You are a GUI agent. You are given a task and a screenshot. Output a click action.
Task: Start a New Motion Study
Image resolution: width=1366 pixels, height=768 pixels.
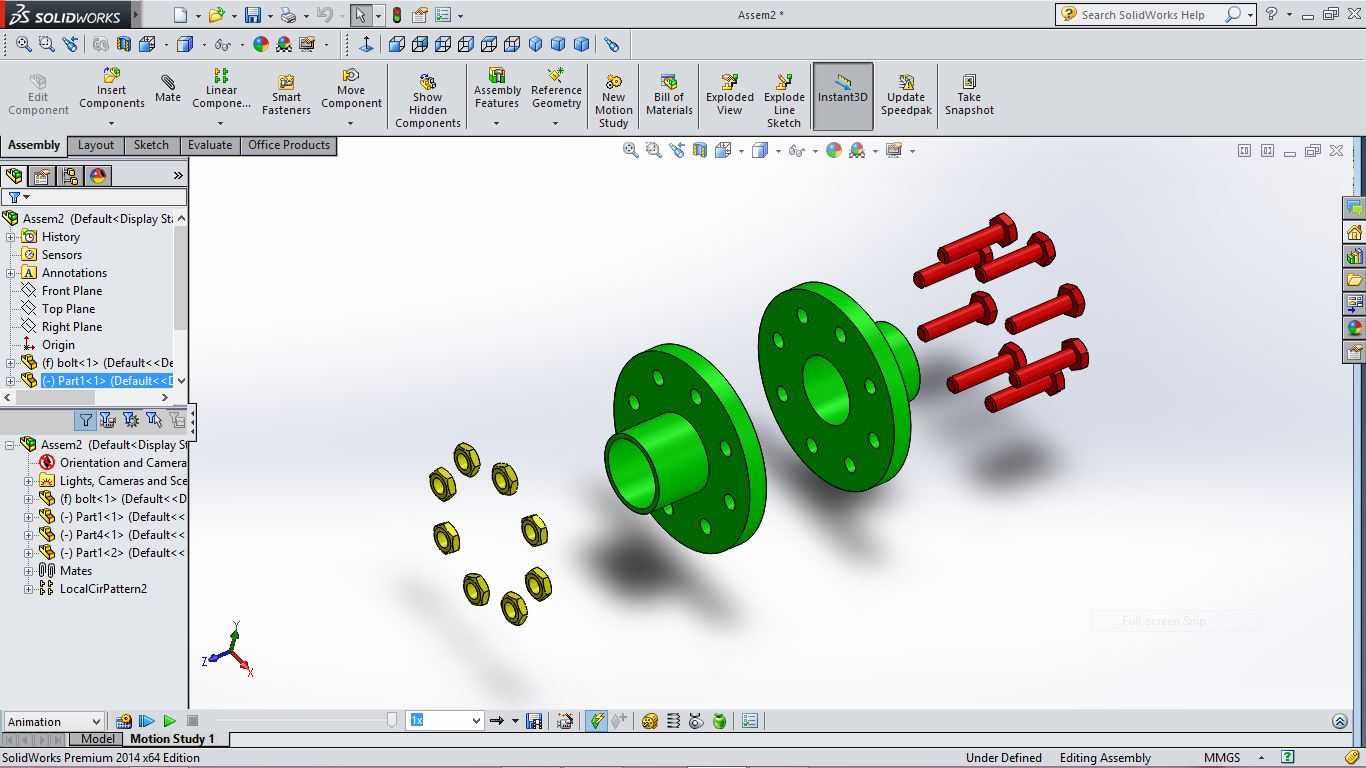[613, 101]
